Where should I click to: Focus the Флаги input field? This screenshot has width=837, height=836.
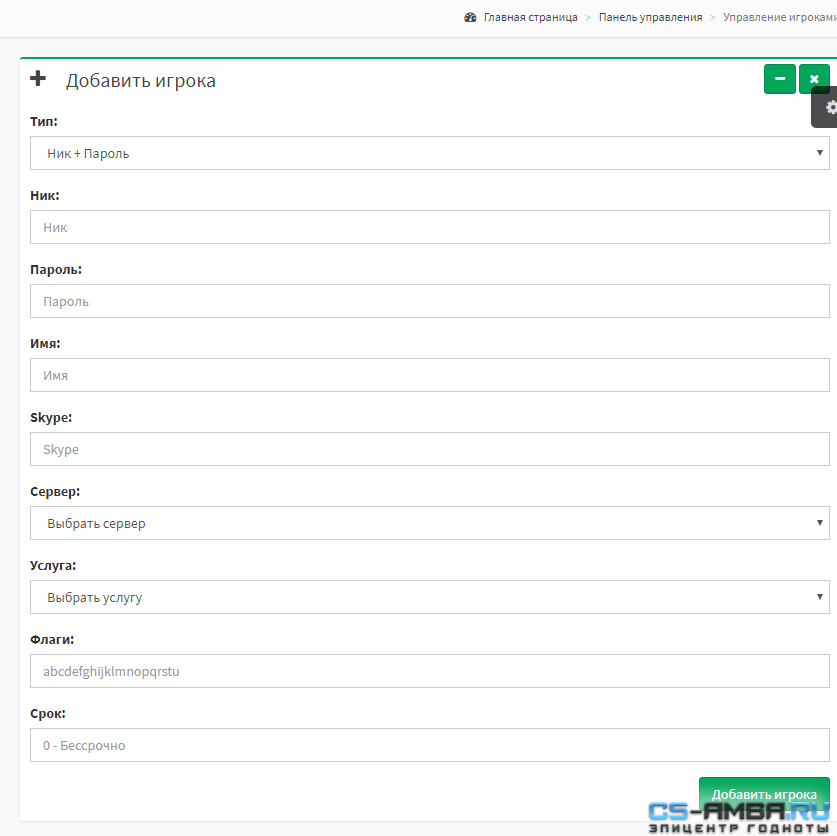430,671
